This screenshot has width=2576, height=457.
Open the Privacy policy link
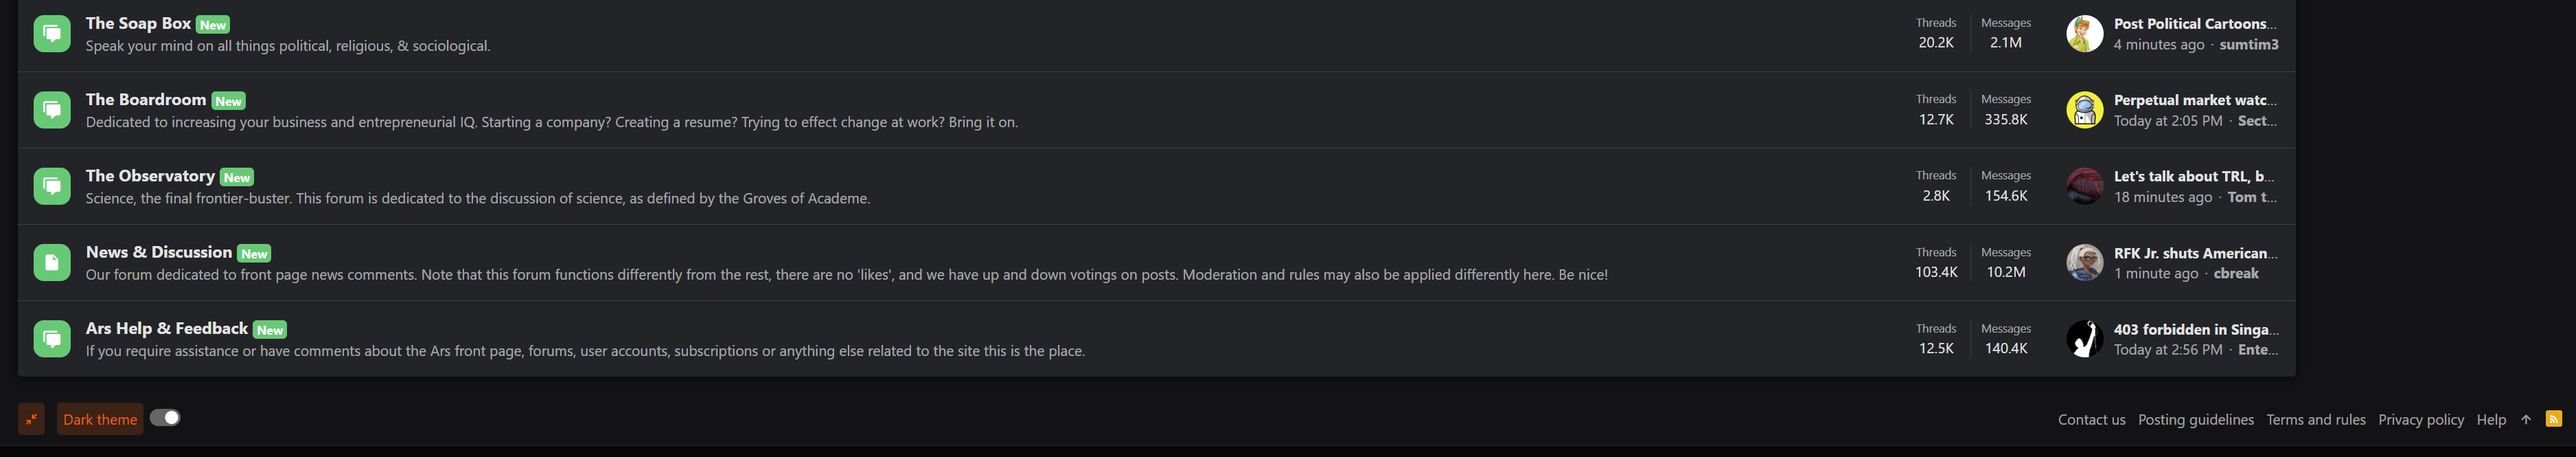(2420, 420)
